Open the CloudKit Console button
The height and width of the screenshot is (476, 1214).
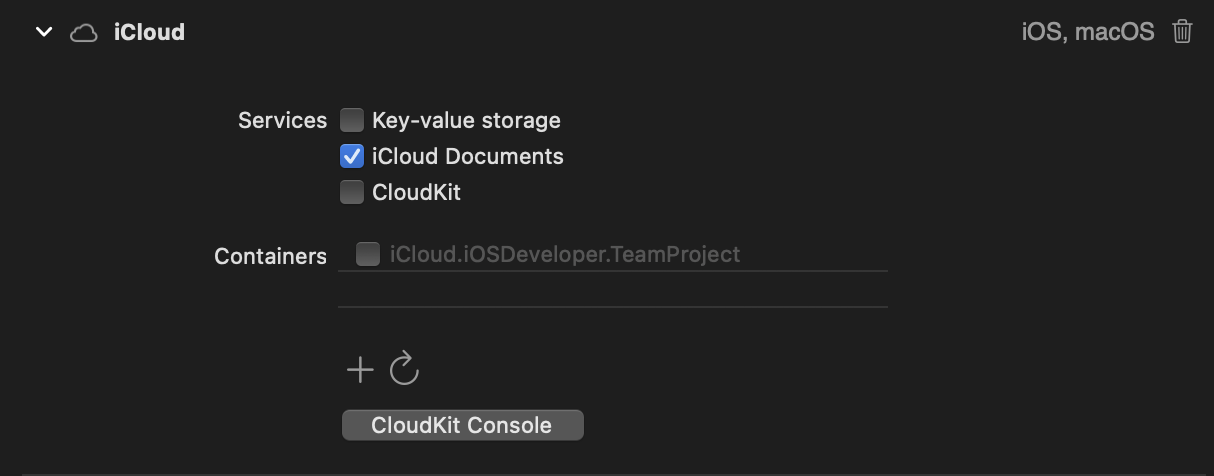462,425
